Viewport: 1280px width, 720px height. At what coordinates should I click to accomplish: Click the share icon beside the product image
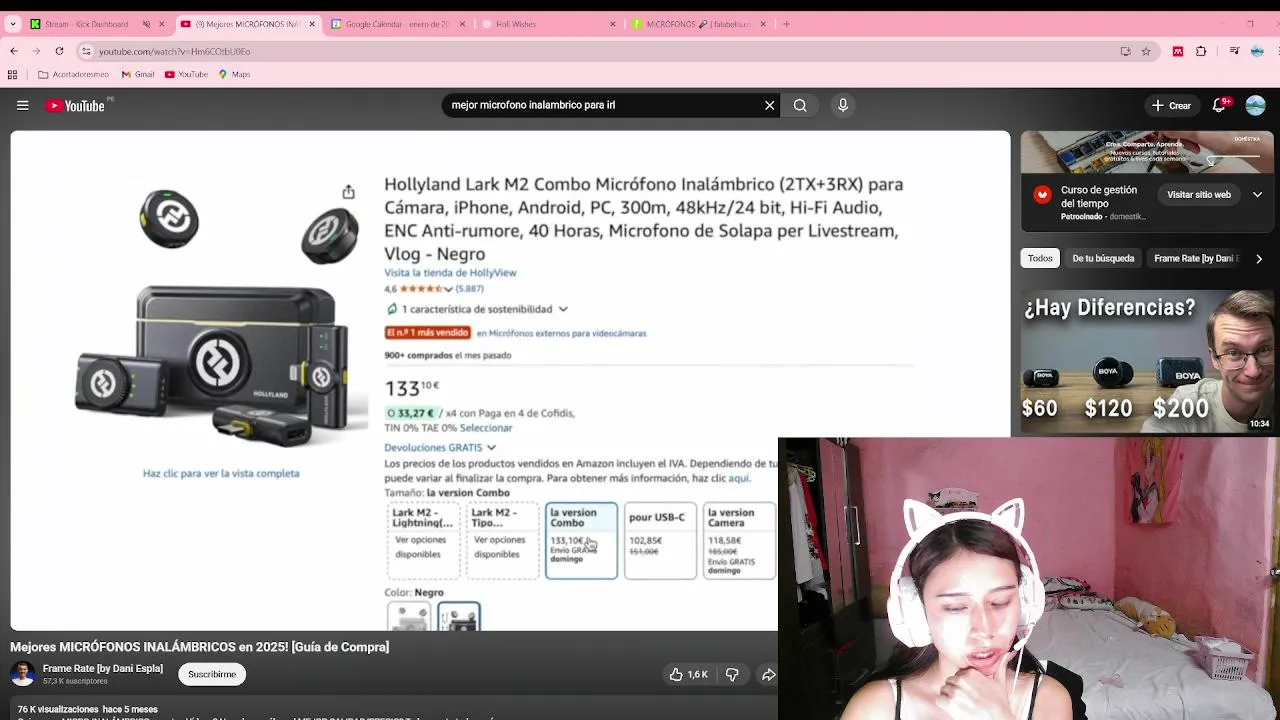point(348,192)
